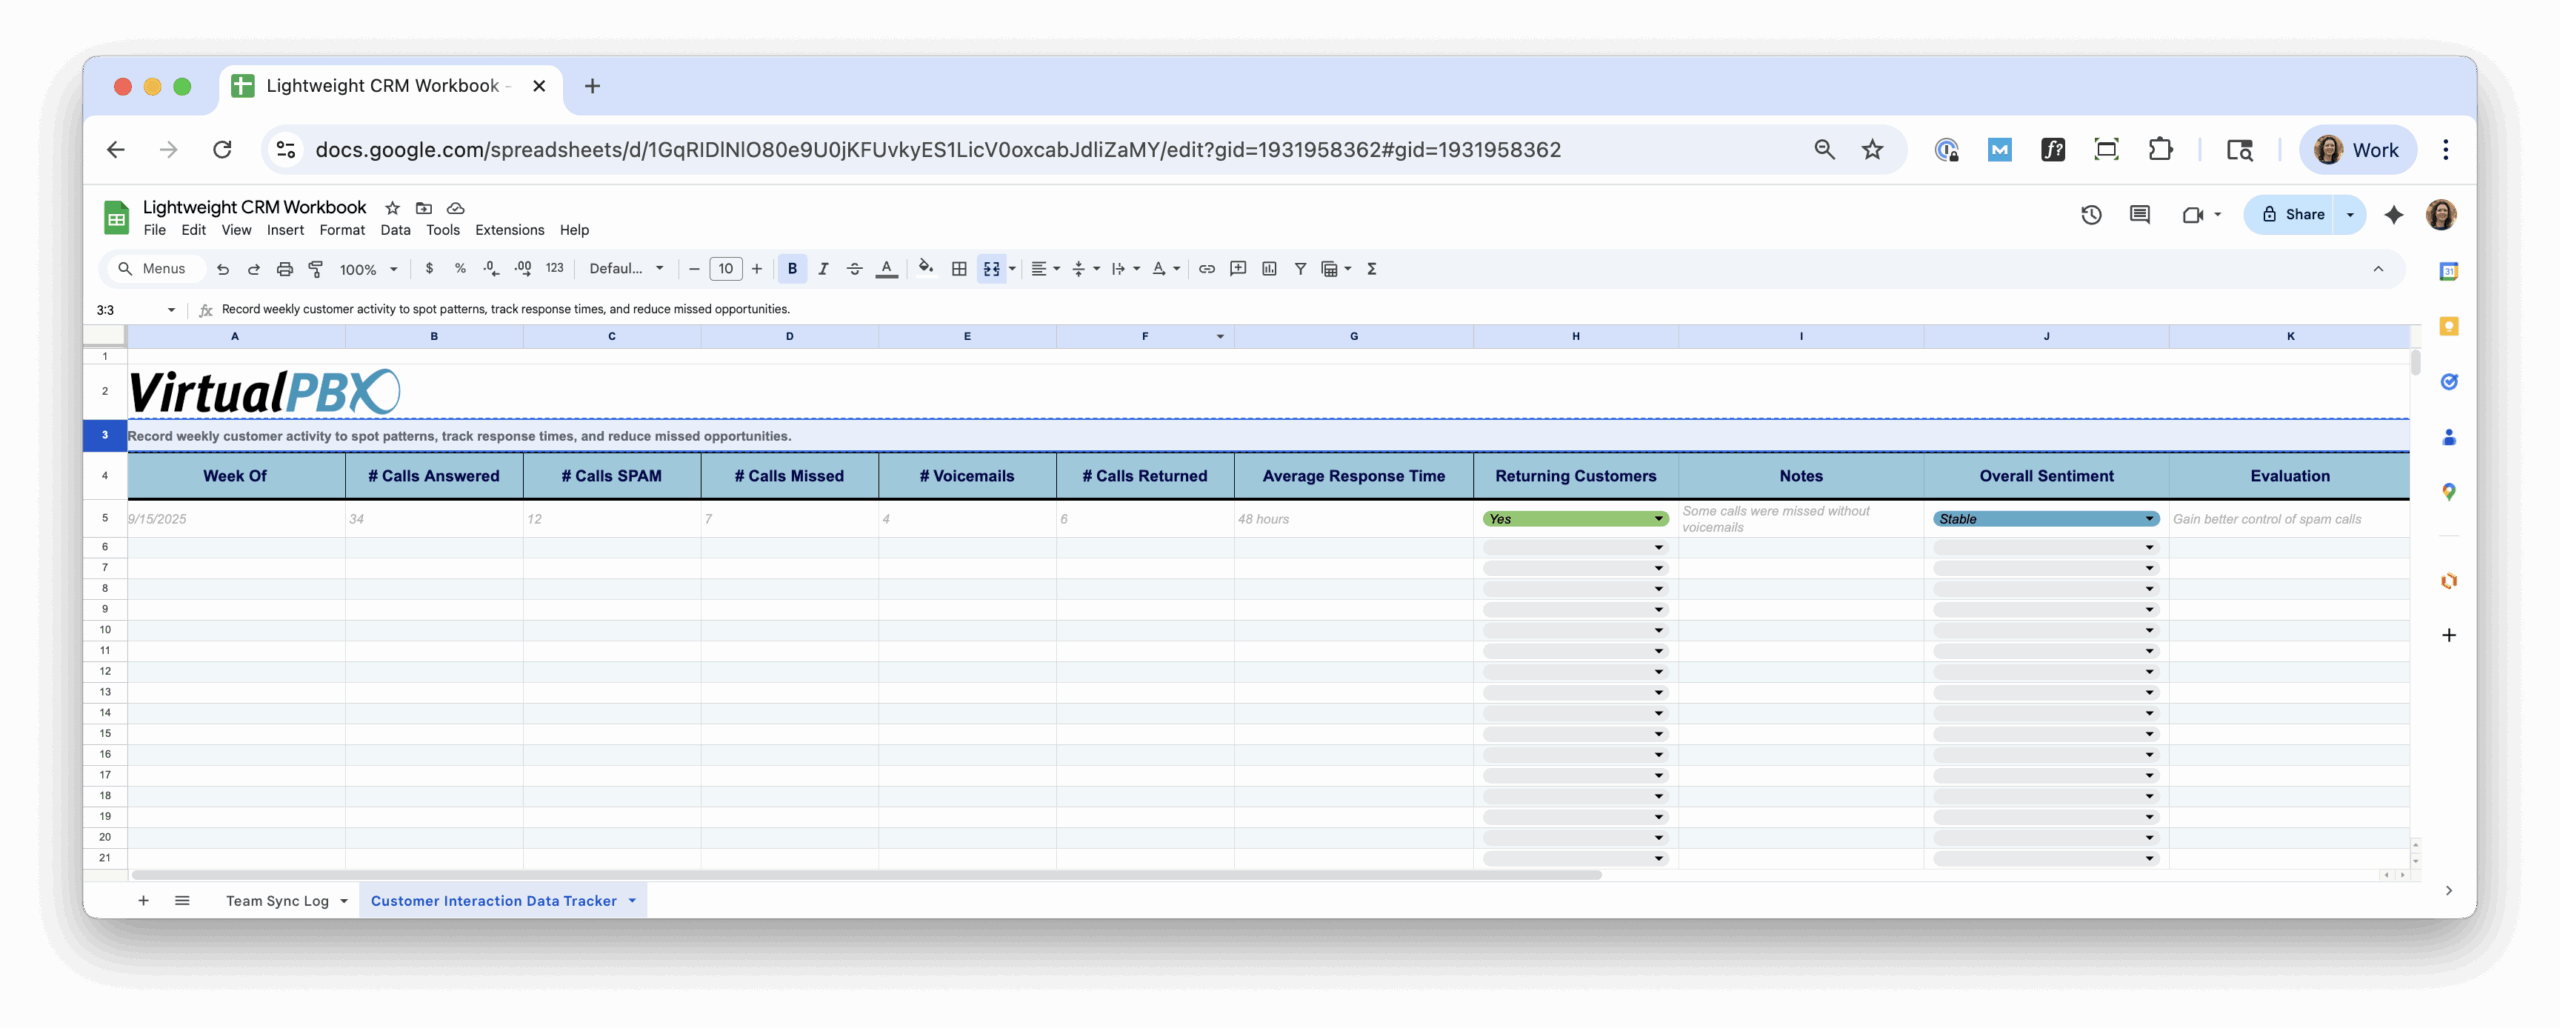Viewport: 2560px width, 1028px height.
Task: Click the font size input field
Action: tap(725, 269)
